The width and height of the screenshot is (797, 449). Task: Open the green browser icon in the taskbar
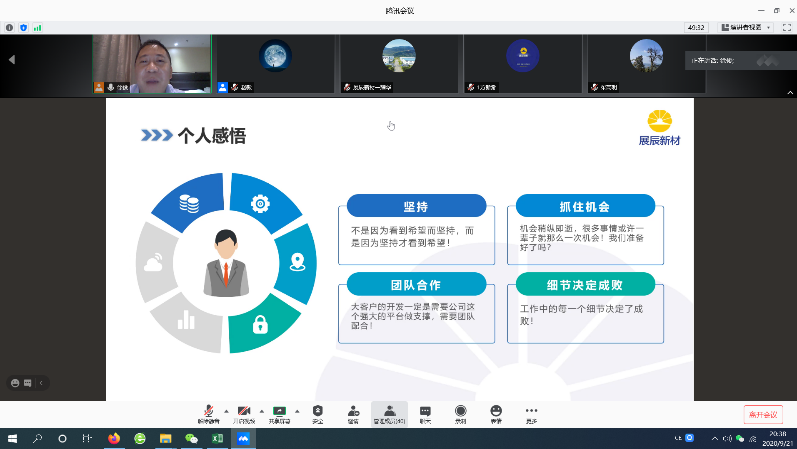(x=140, y=438)
